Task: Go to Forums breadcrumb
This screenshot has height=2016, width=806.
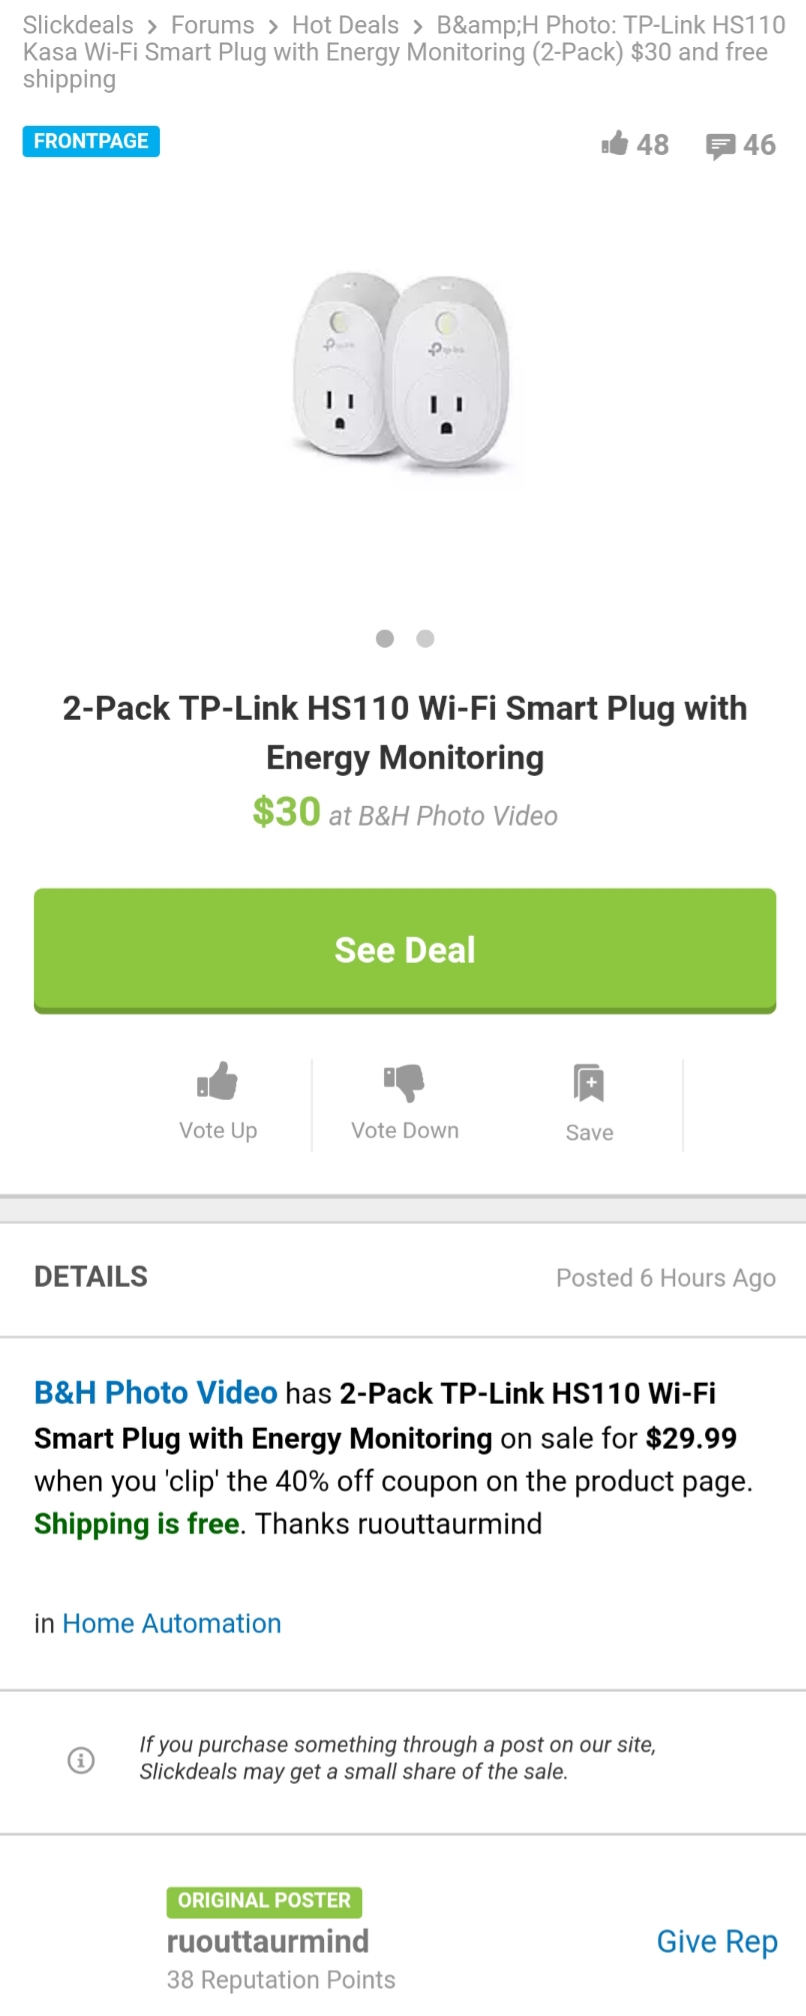Action: [x=212, y=25]
